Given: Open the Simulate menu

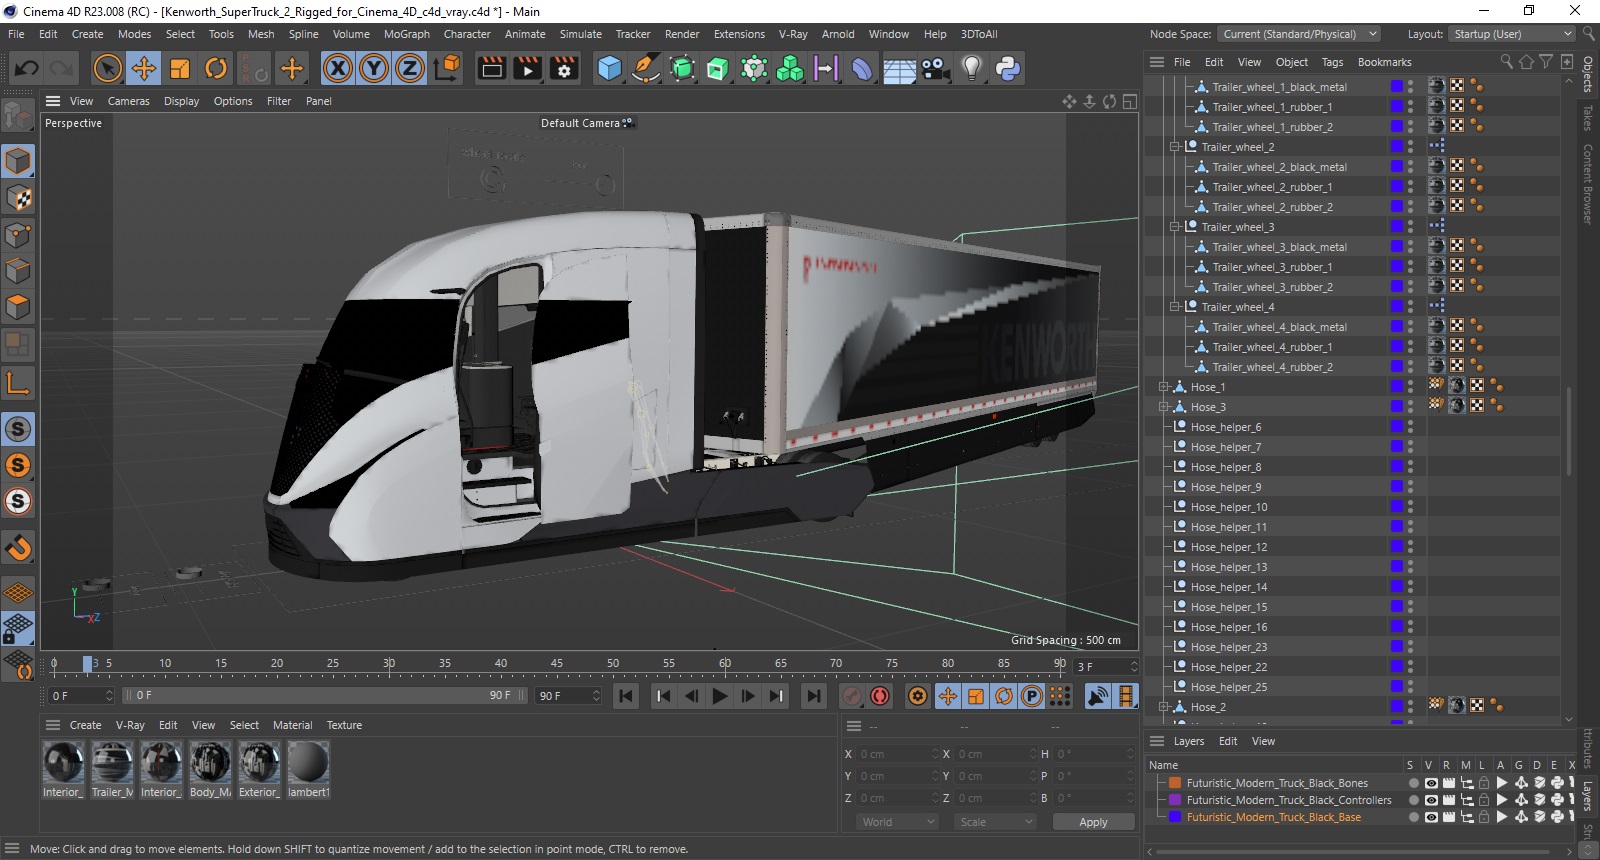Looking at the screenshot, I should point(580,34).
